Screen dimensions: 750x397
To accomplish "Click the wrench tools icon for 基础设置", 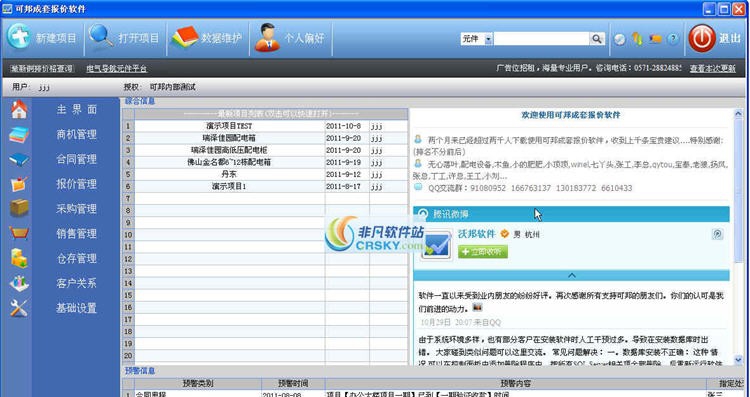I will pyautogui.click(x=19, y=308).
